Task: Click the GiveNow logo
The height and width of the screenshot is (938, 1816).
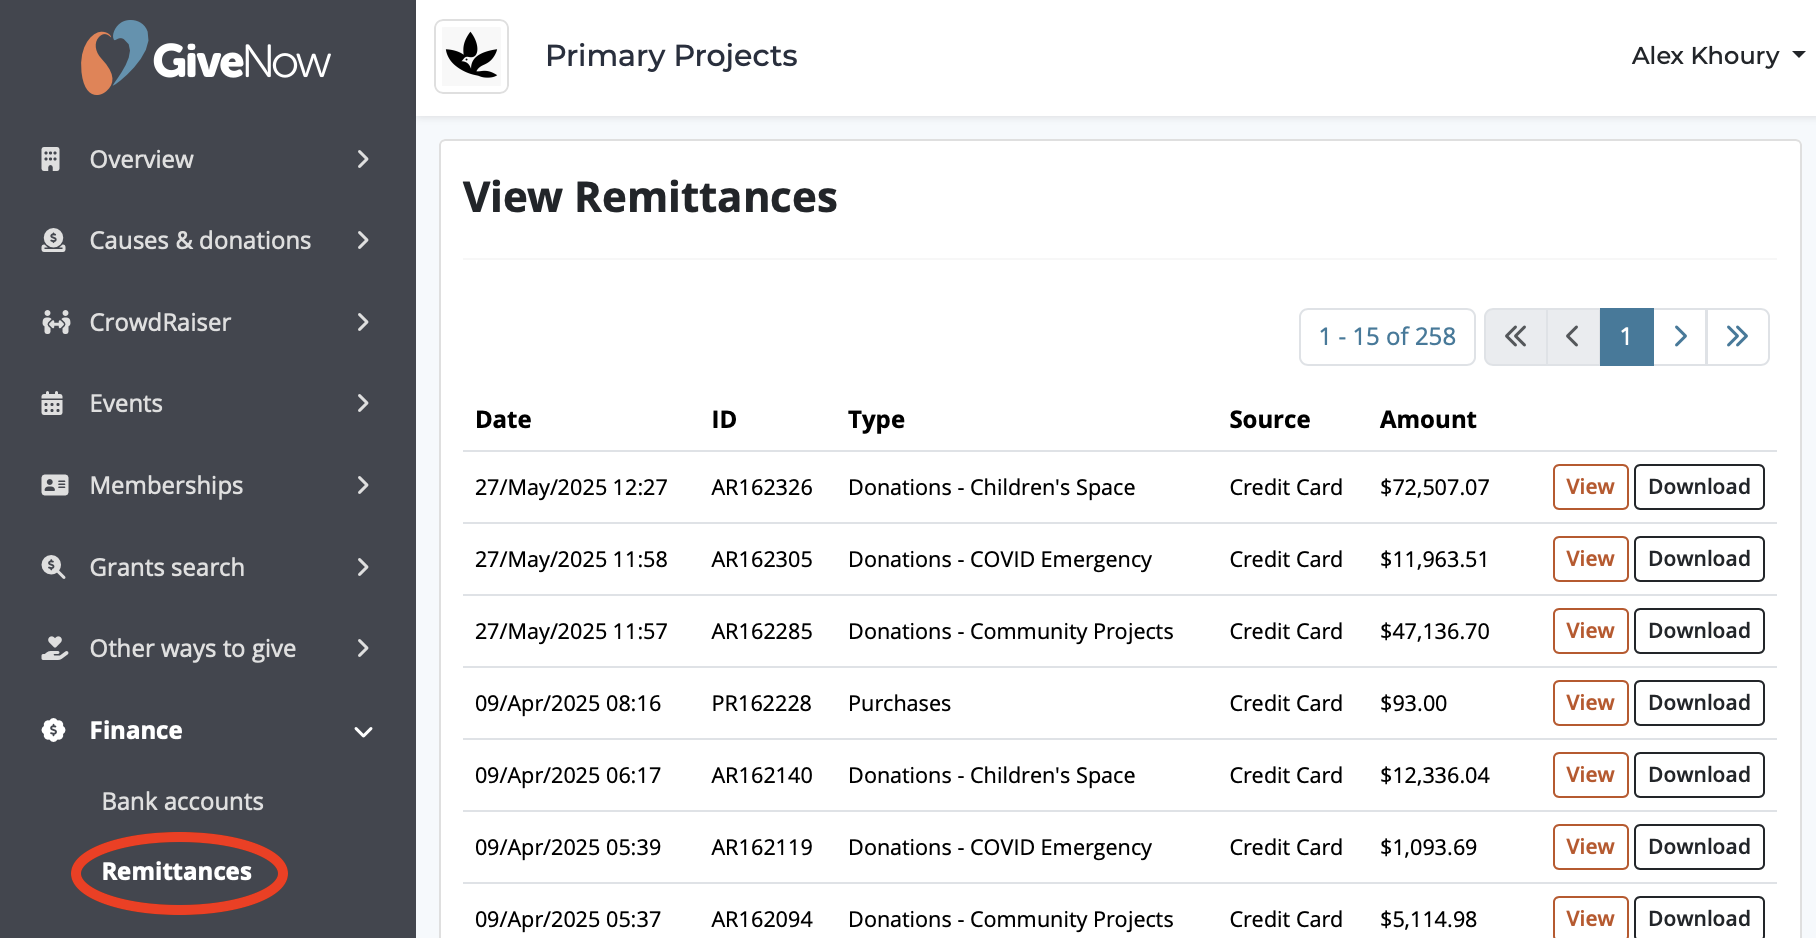Action: click(x=206, y=58)
